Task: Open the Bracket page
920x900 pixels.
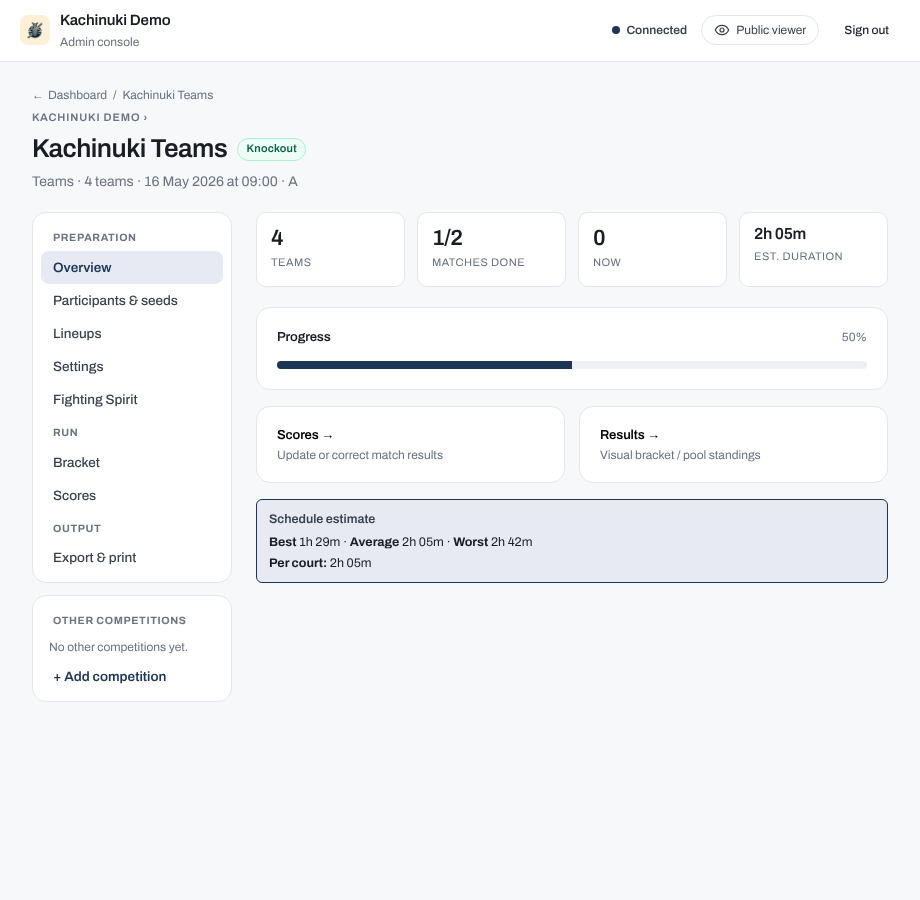Action: tap(132, 462)
